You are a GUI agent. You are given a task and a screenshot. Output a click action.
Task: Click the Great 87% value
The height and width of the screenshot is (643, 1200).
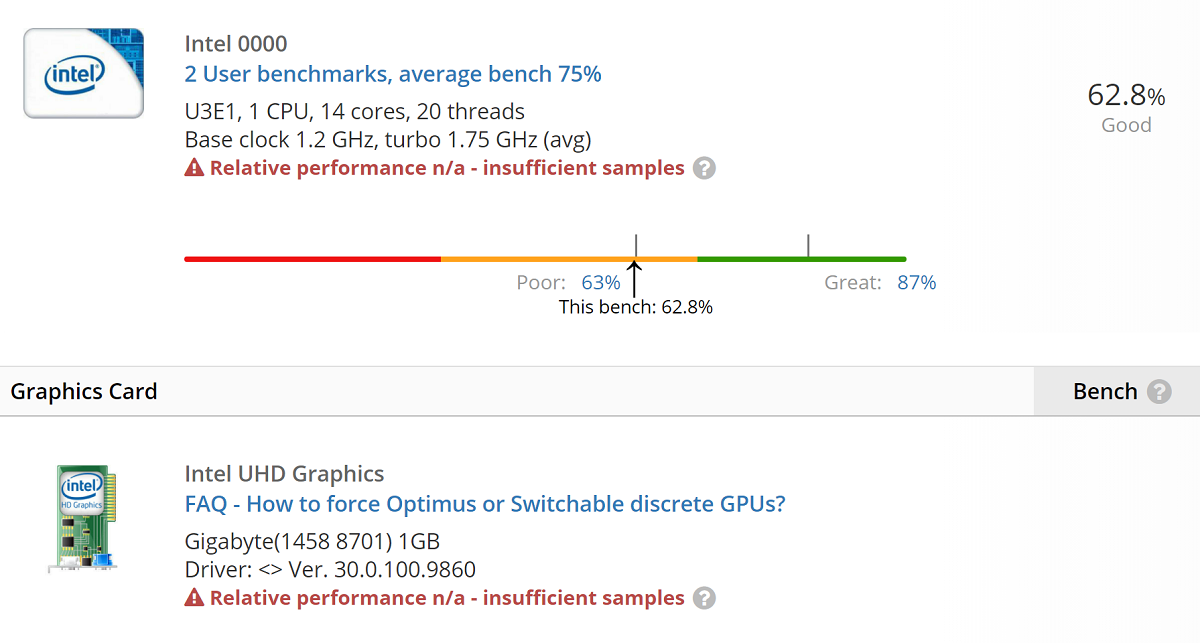click(x=916, y=283)
